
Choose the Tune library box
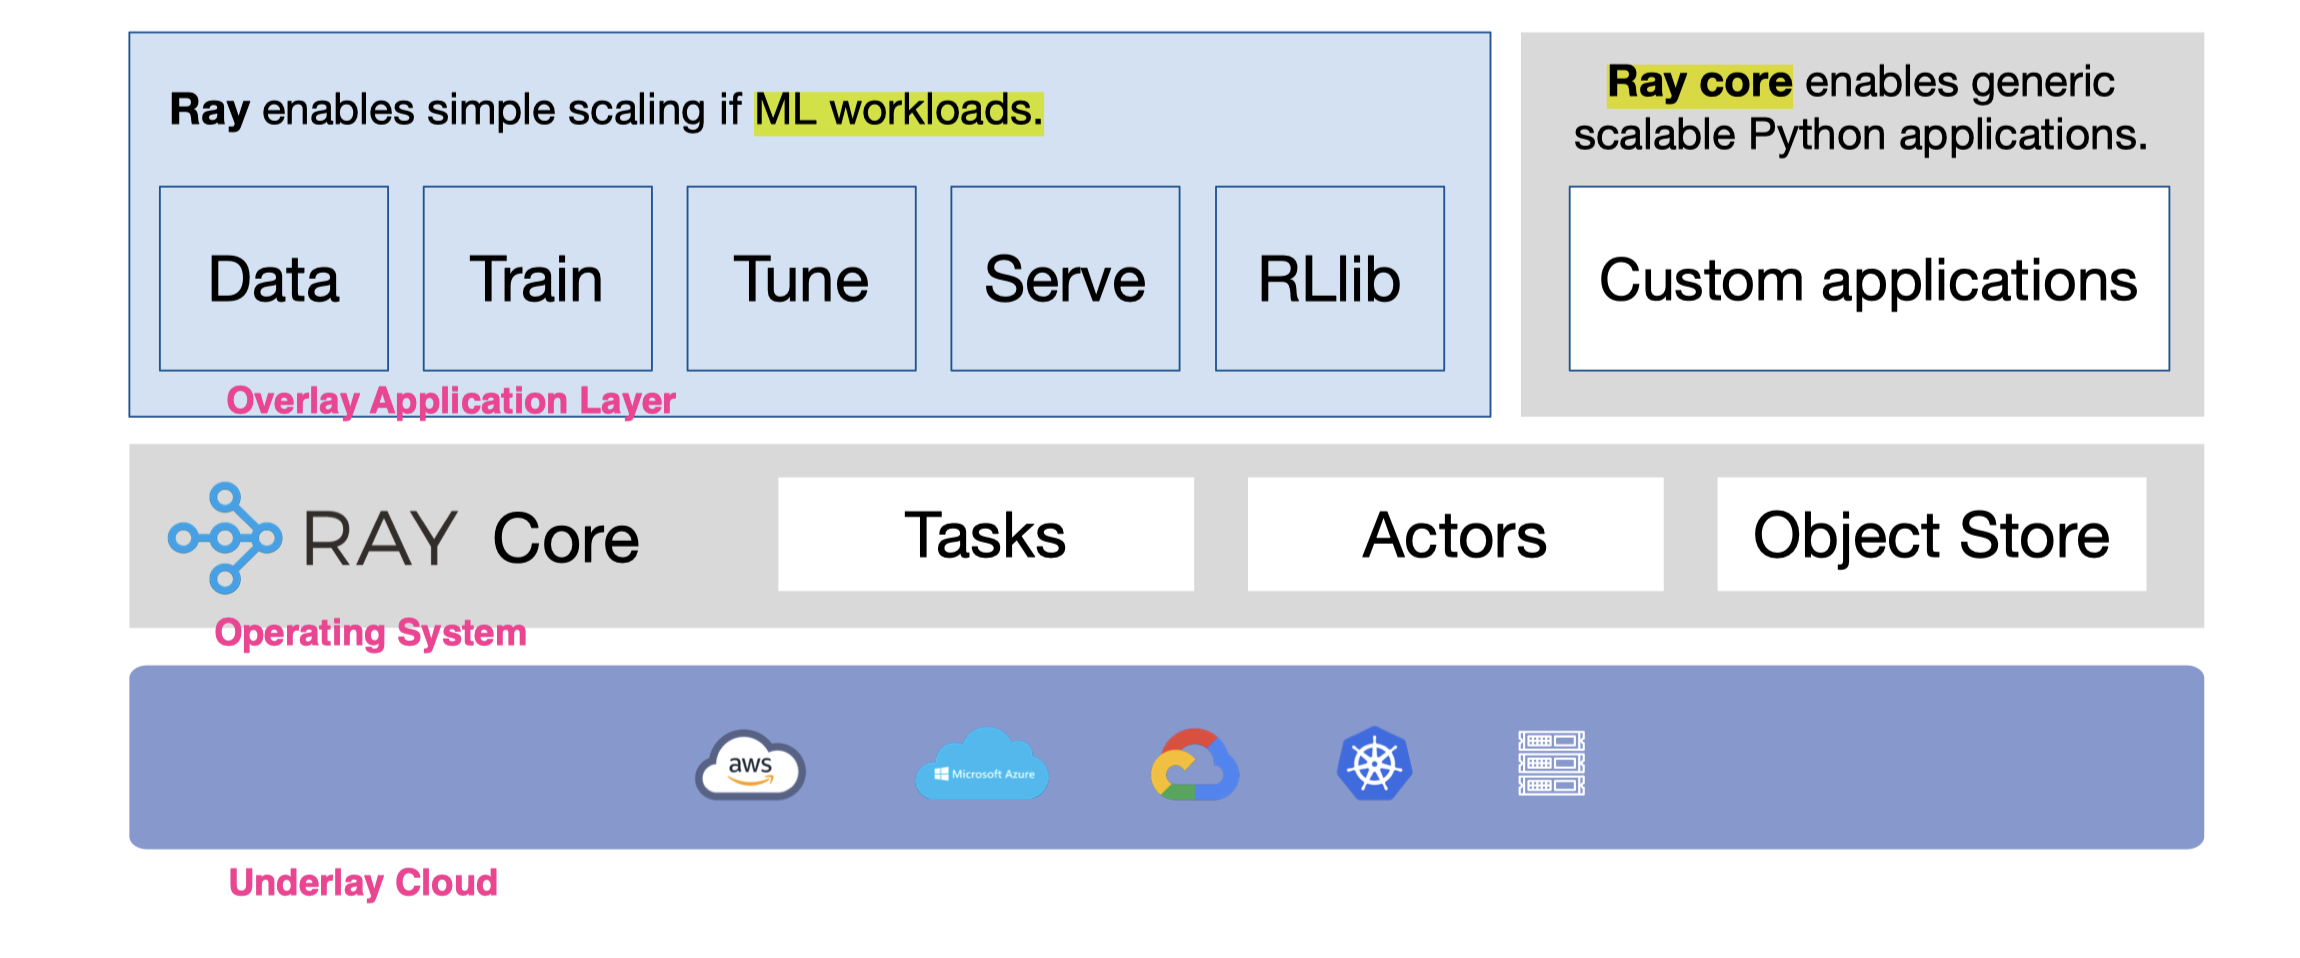801,279
